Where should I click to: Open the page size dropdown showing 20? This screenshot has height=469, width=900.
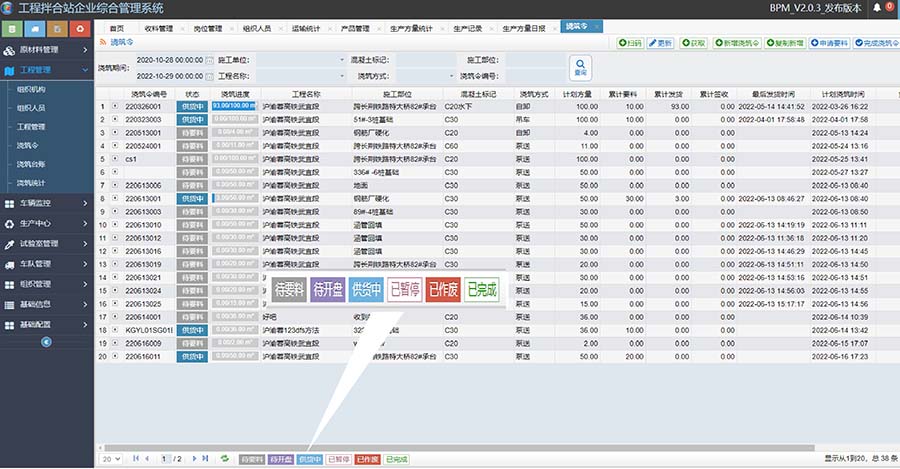click(x=111, y=458)
